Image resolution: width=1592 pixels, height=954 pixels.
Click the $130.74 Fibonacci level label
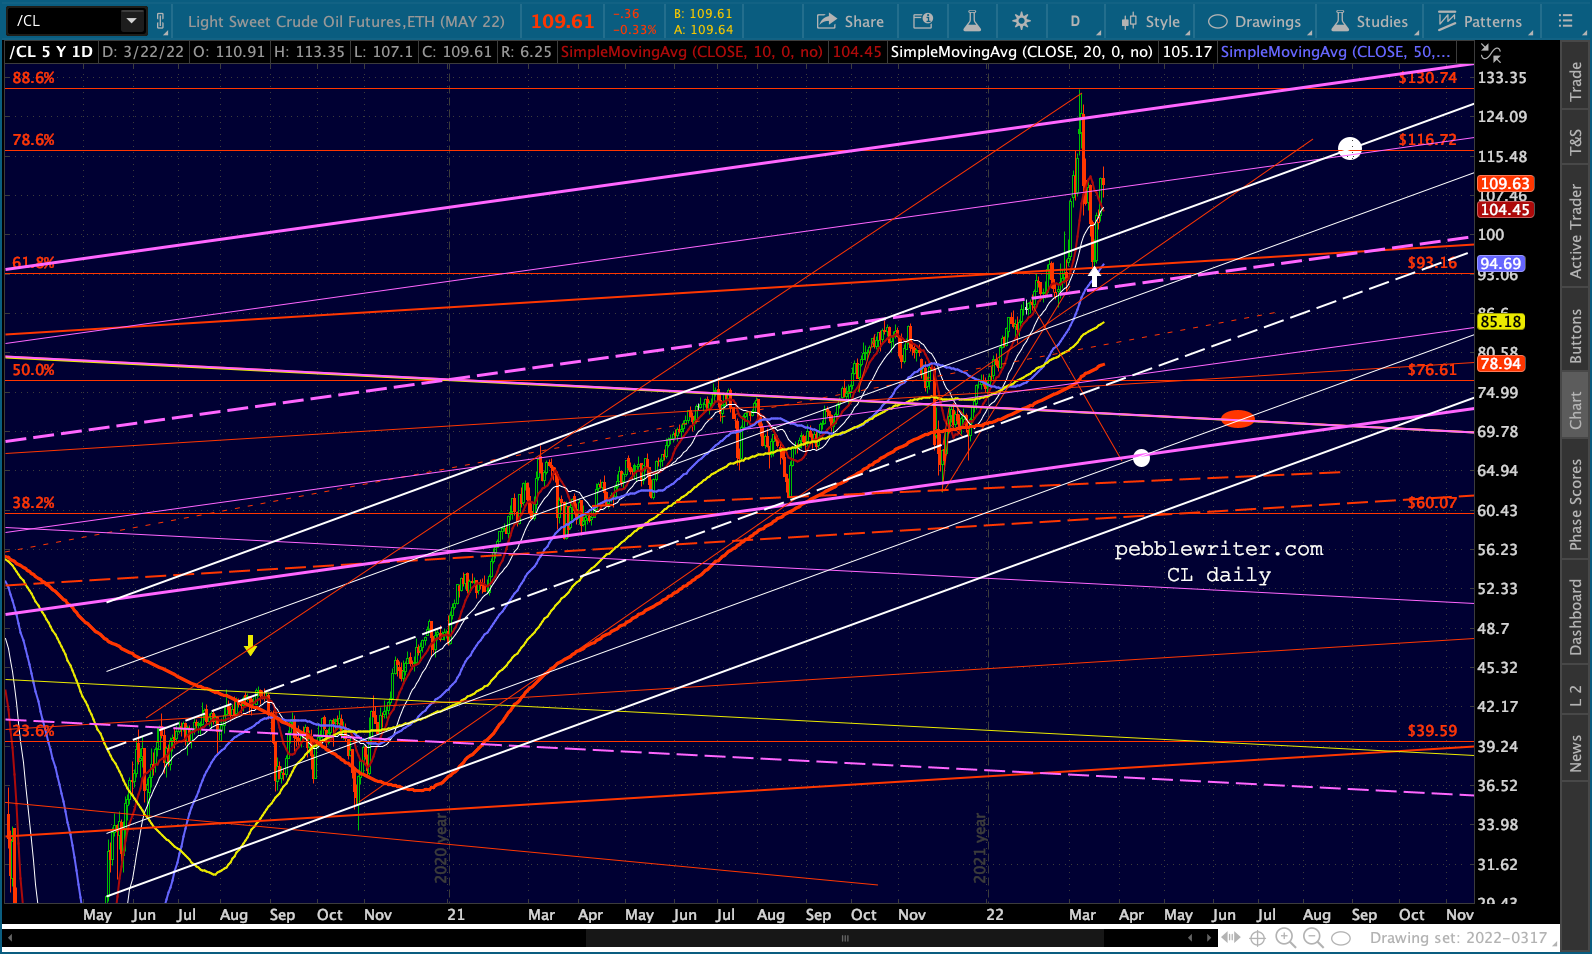click(x=1427, y=78)
